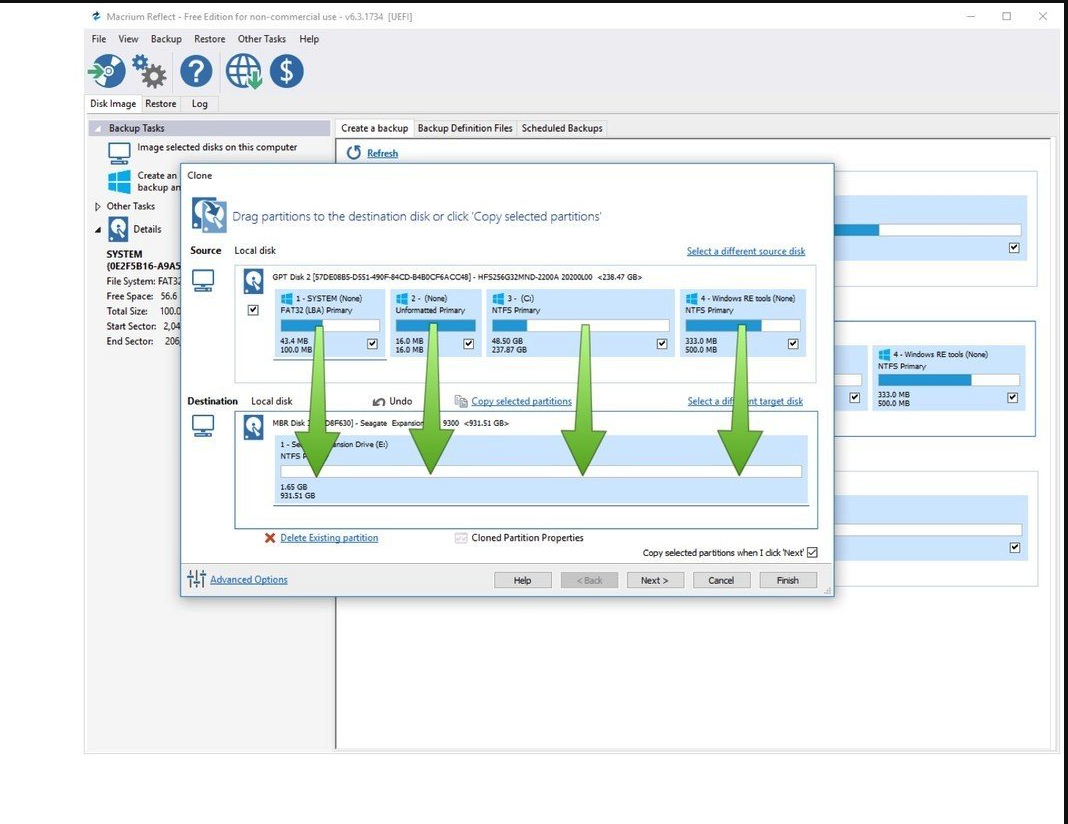Viewport: 1068px width, 824px height.
Task: Click the Next > button
Action: tap(655, 580)
